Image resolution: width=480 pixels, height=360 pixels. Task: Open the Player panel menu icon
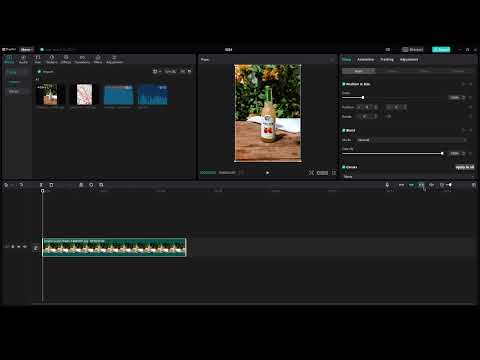(x=332, y=60)
